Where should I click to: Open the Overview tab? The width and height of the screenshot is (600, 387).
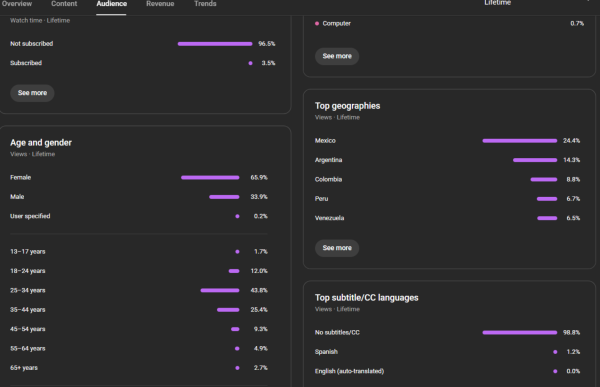click(17, 4)
